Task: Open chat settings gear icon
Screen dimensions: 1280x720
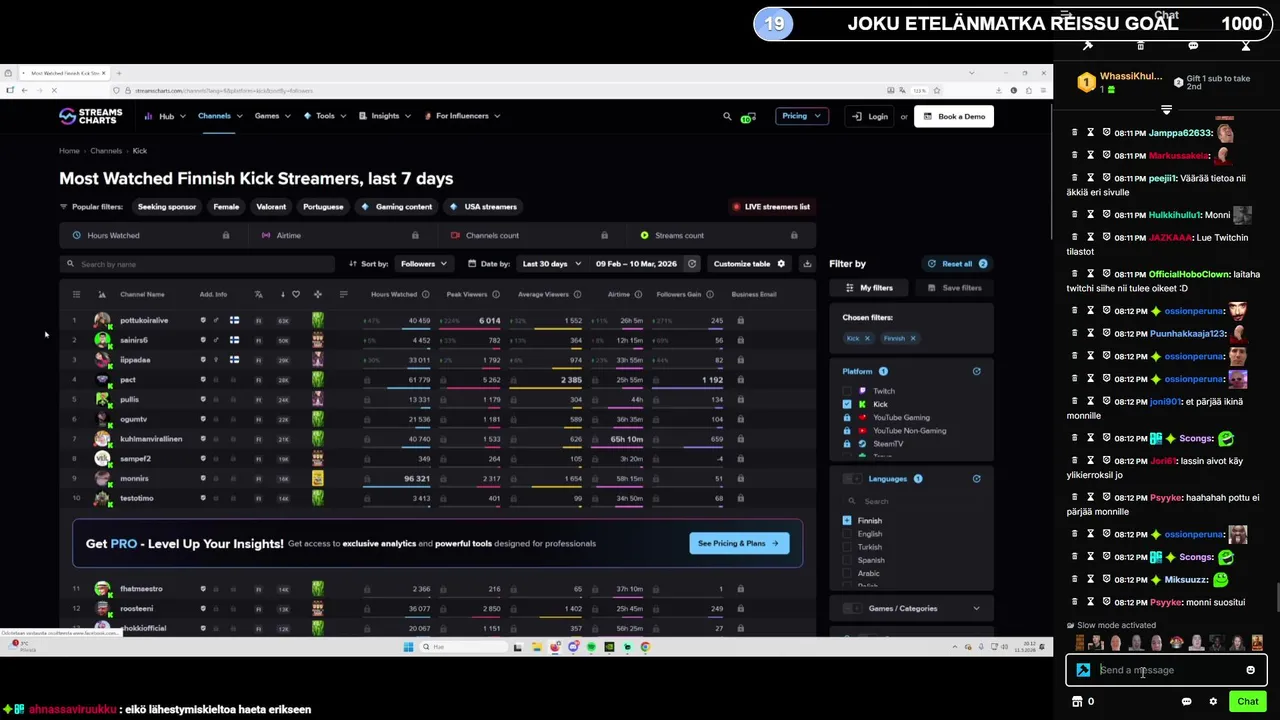Action: coord(1213,701)
